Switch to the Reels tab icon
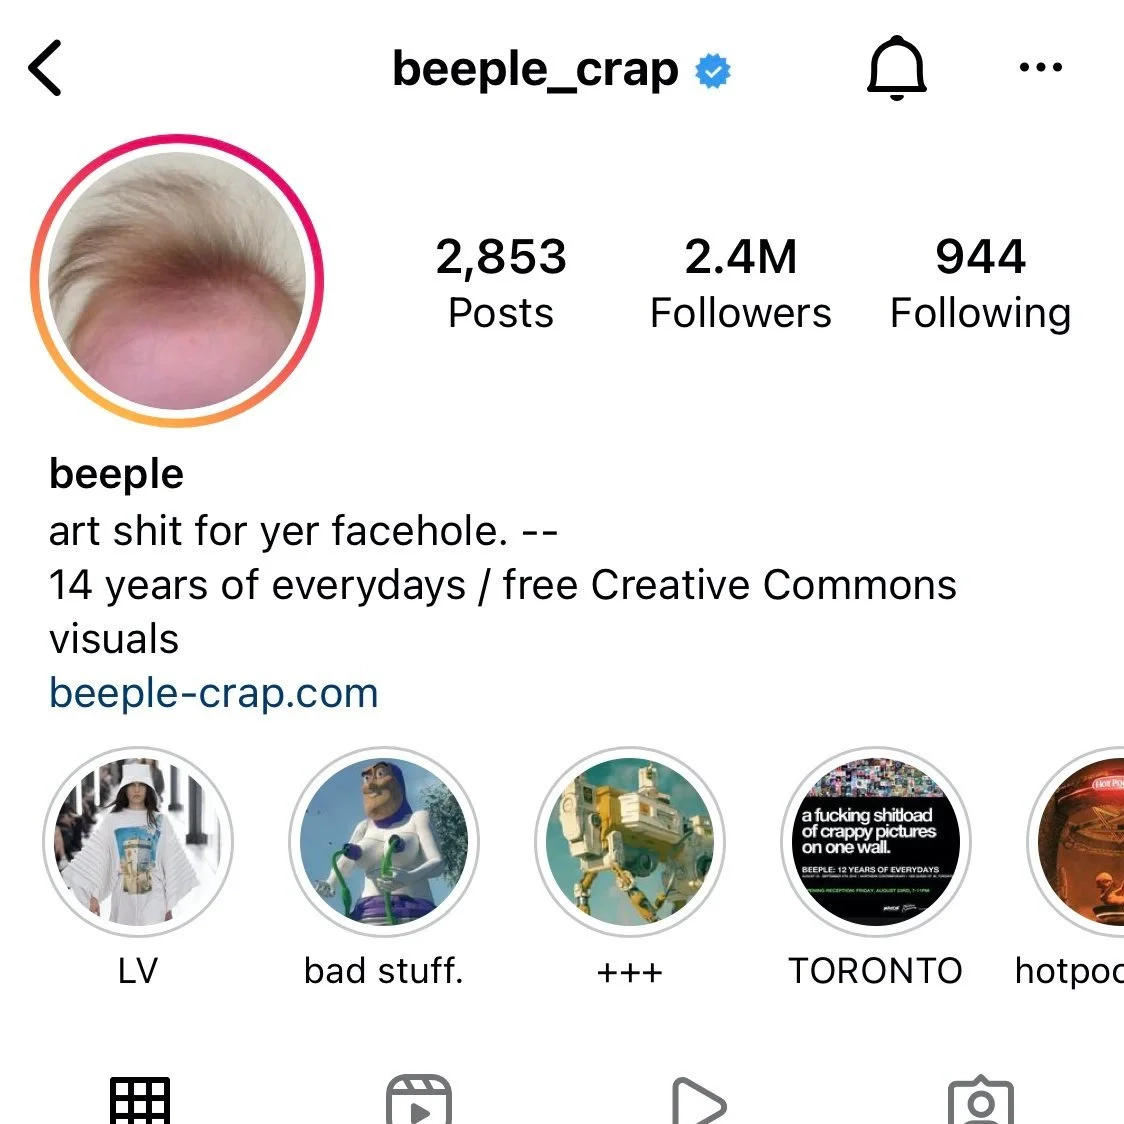The image size is (1124, 1124). pos(419,1100)
